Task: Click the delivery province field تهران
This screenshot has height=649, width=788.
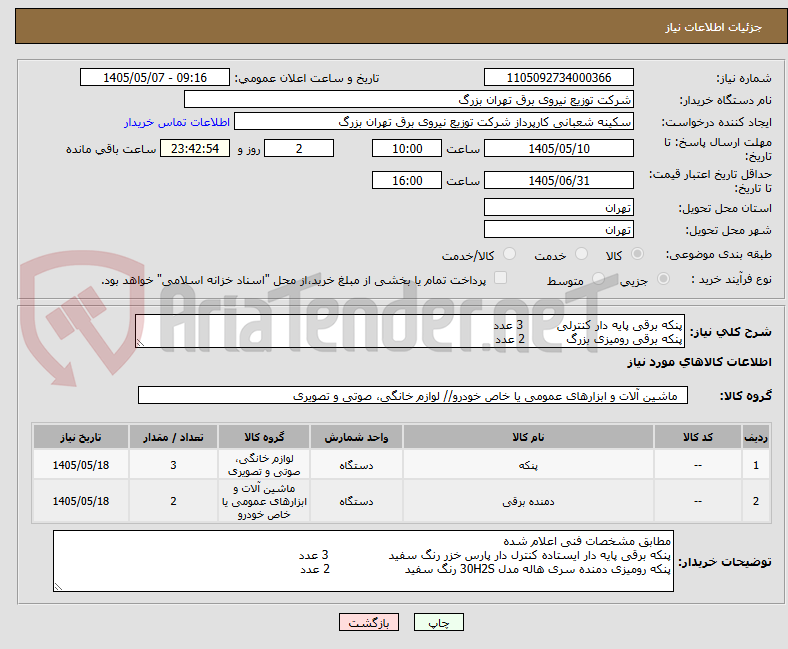Action: click(x=558, y=207)
